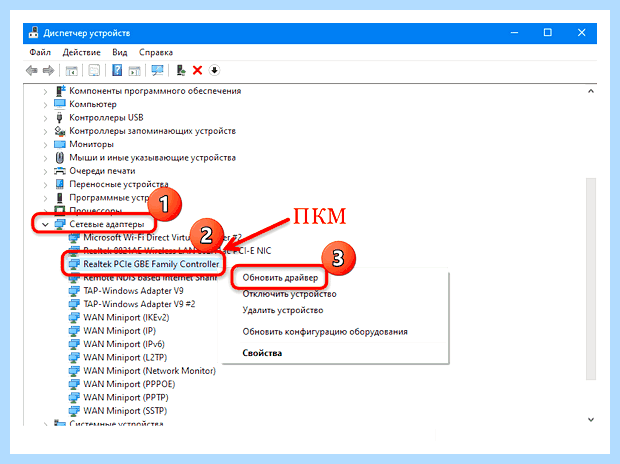Screen dimensions: 620x464
Task: Open the Help question-mark toolbar icon
Action: [117, 70]
